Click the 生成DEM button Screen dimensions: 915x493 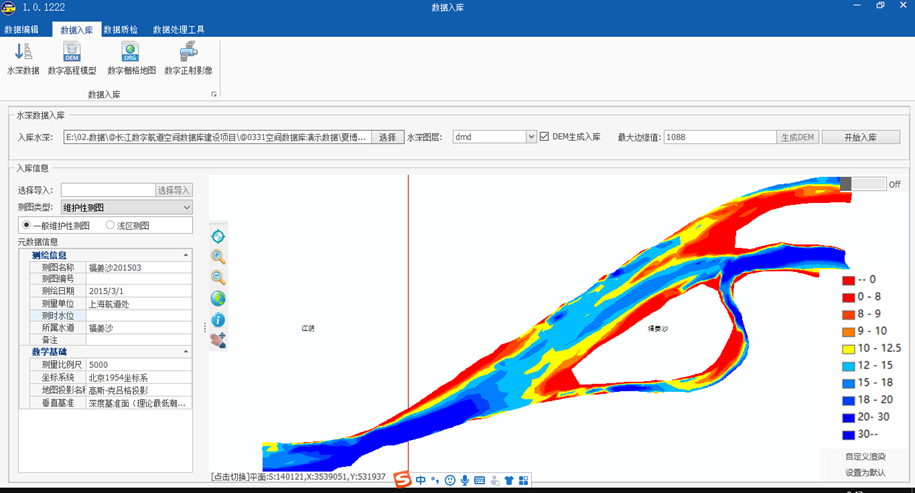pos(798,137)
